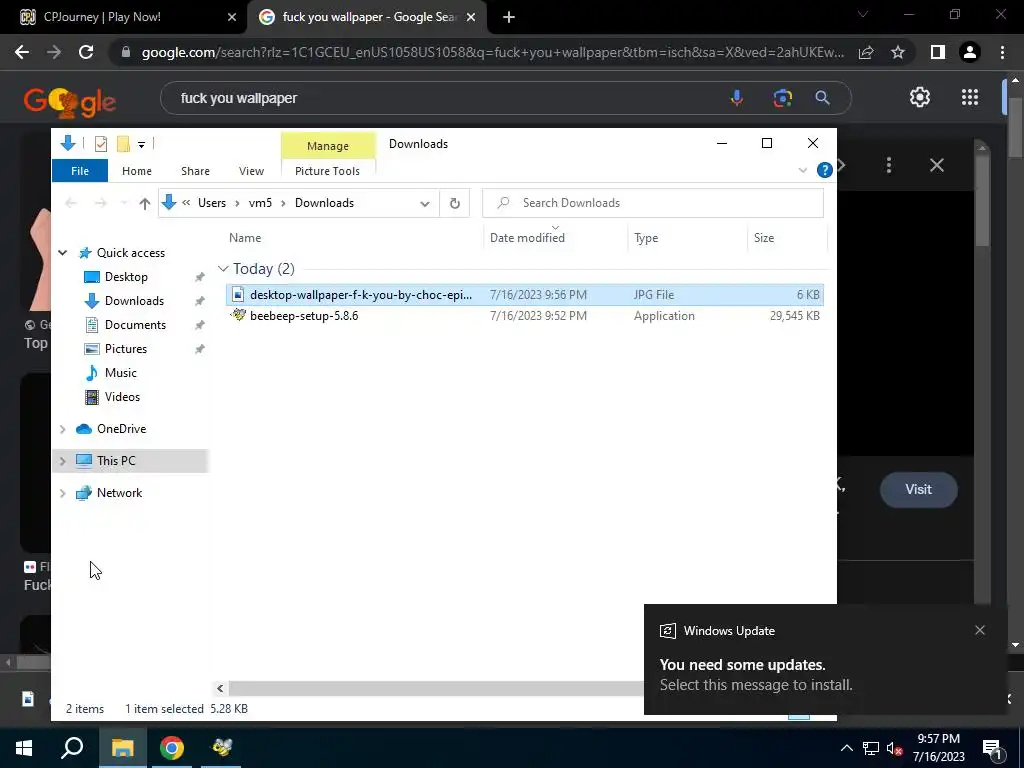The width and height of the screenshot is (1024, 768).
Task: Click the pin icon next to Desktop
Action: click(x=200, y=277)
